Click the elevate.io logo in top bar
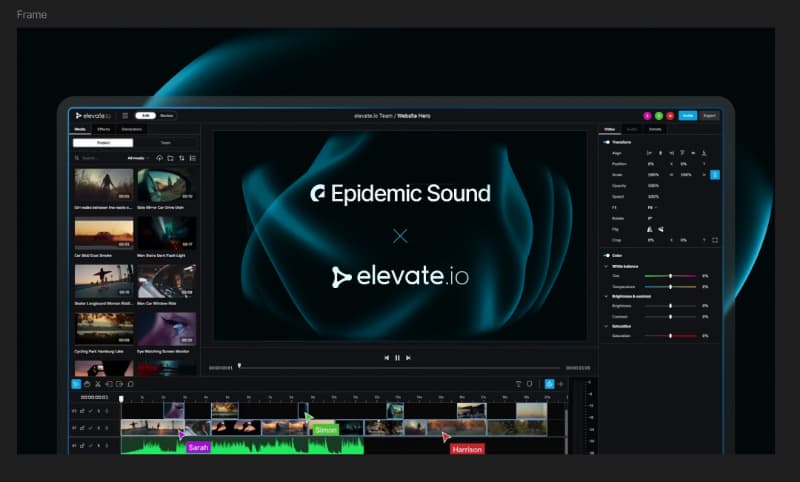The height and width of the screenshot is (482, 800). point(93,116)
